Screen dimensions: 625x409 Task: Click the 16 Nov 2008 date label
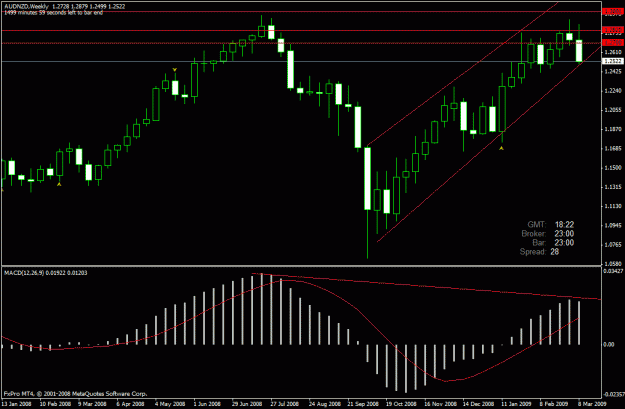click(x=440, y=404)
